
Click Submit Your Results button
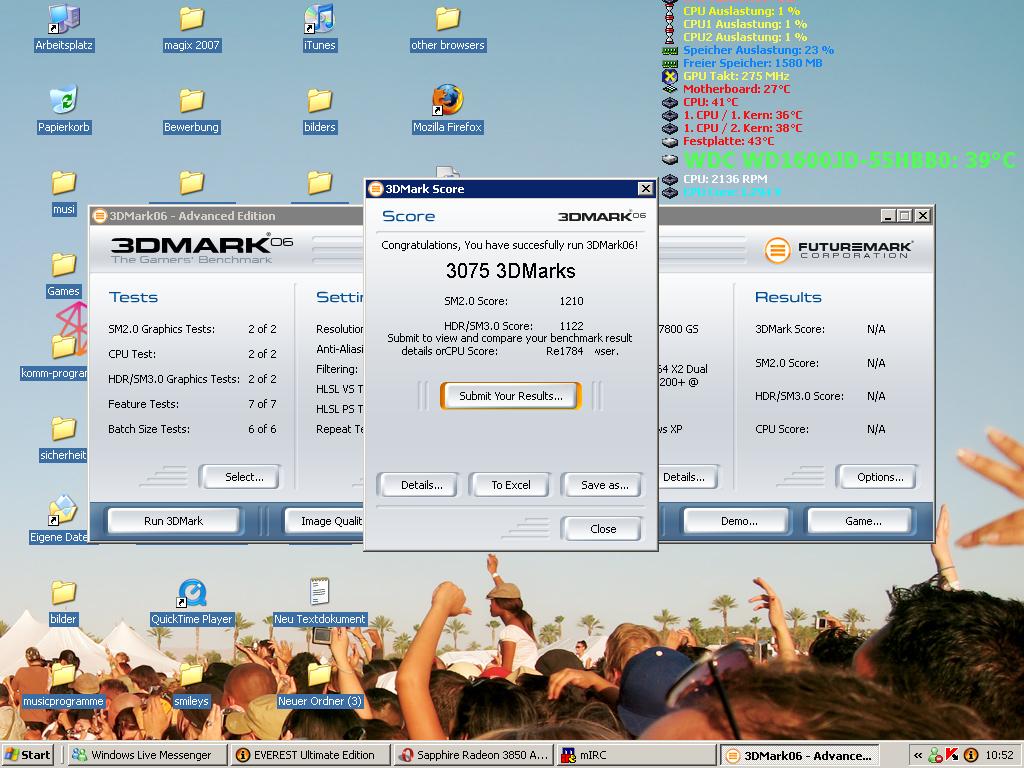tap(511, 396)
